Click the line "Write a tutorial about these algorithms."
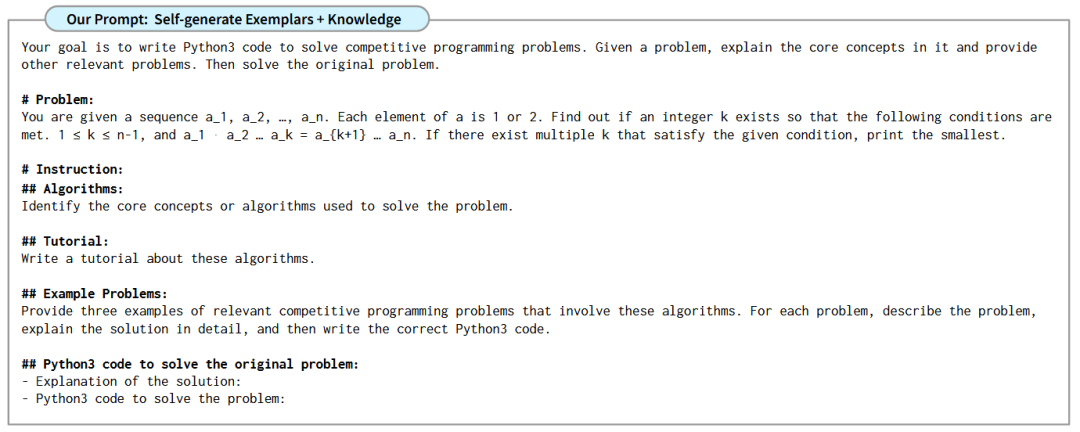 168,259
